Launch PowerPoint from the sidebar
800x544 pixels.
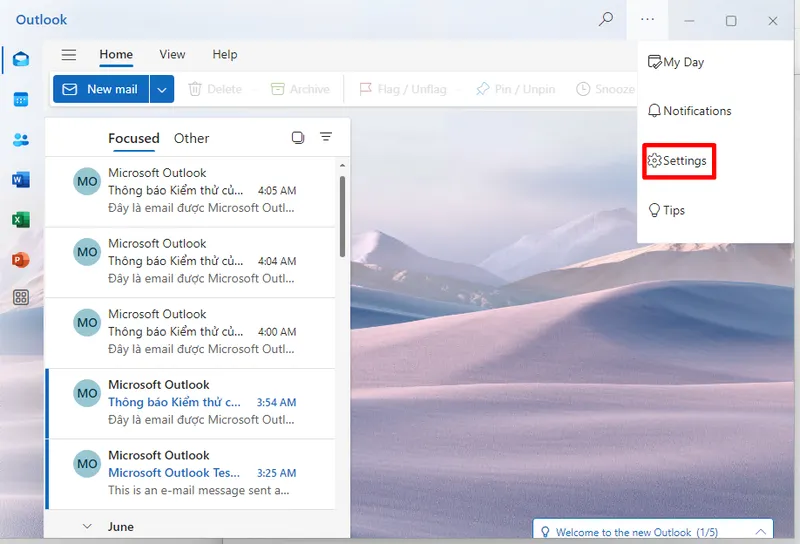tap(21, 260)
